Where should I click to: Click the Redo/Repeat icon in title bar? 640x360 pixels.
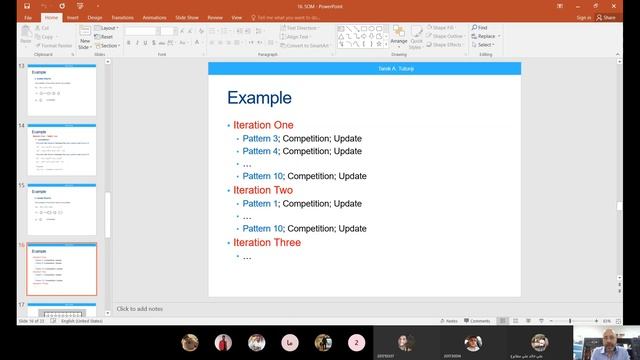click(62, 6)
